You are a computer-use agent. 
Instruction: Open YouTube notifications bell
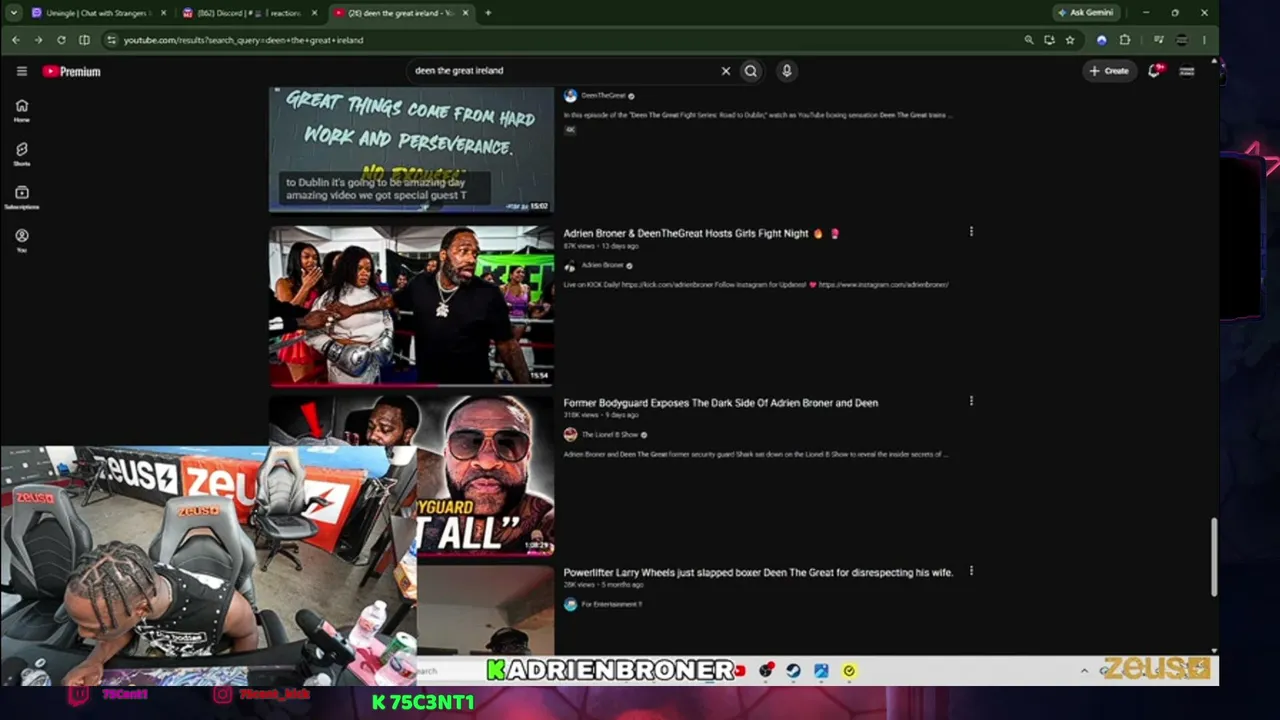[1154, 71]
